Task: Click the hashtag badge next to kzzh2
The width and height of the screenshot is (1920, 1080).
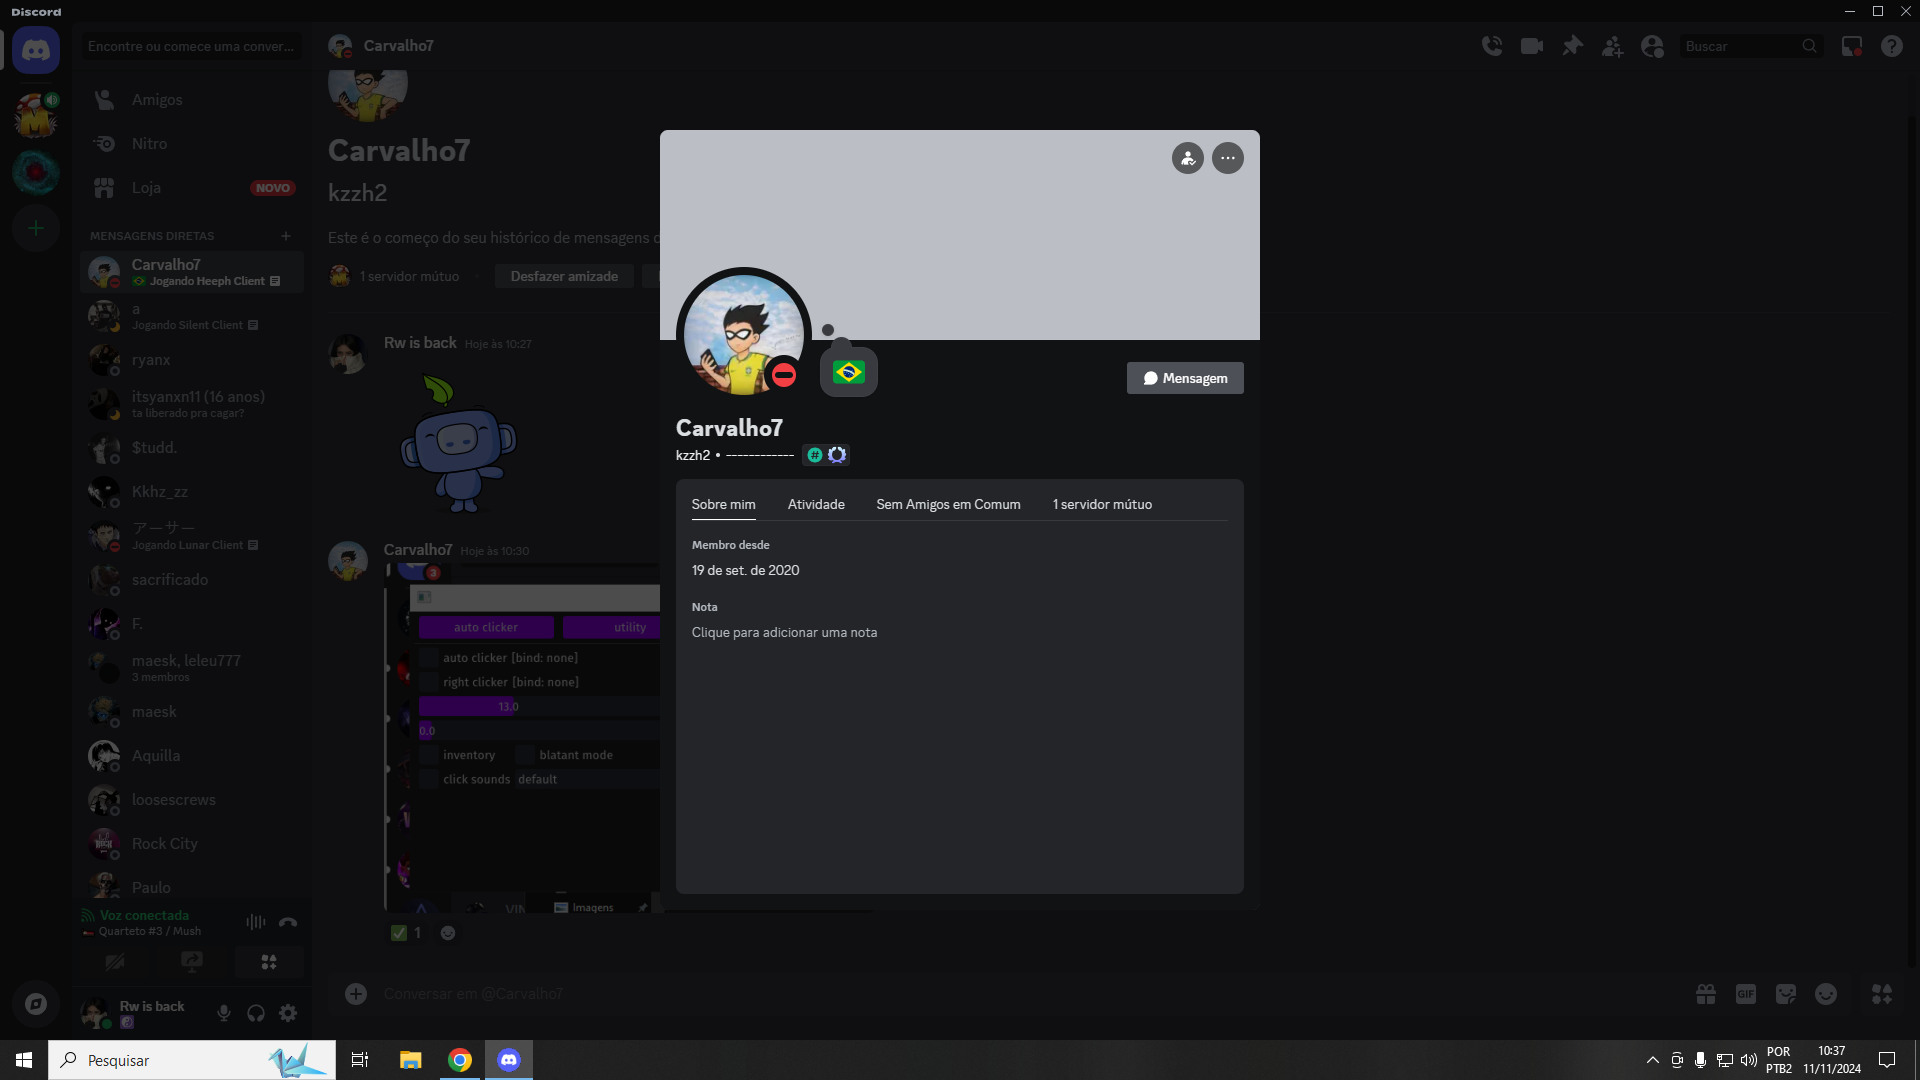Action: pos(815,455)
